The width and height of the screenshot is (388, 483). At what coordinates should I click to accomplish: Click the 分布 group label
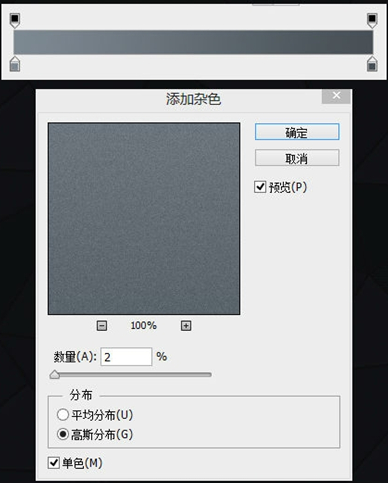tap(81, 395)
